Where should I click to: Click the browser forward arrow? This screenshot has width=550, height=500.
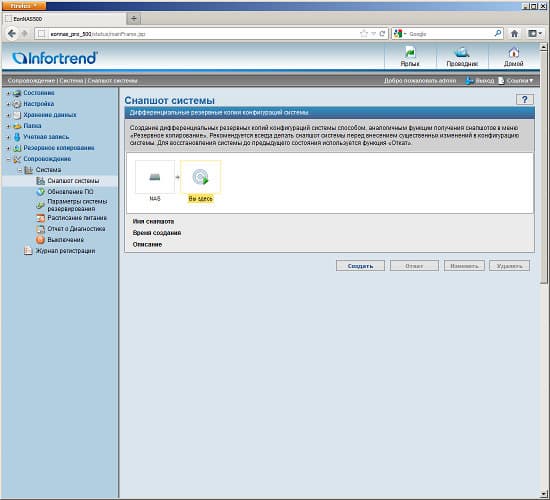[x=25, y=34]
